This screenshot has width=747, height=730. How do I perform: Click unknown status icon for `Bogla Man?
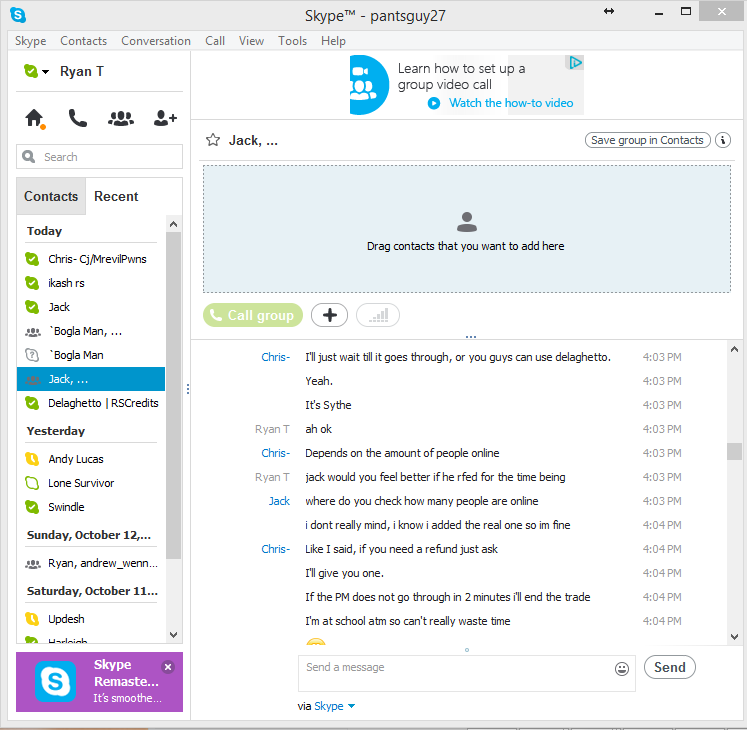coord(32,355)
